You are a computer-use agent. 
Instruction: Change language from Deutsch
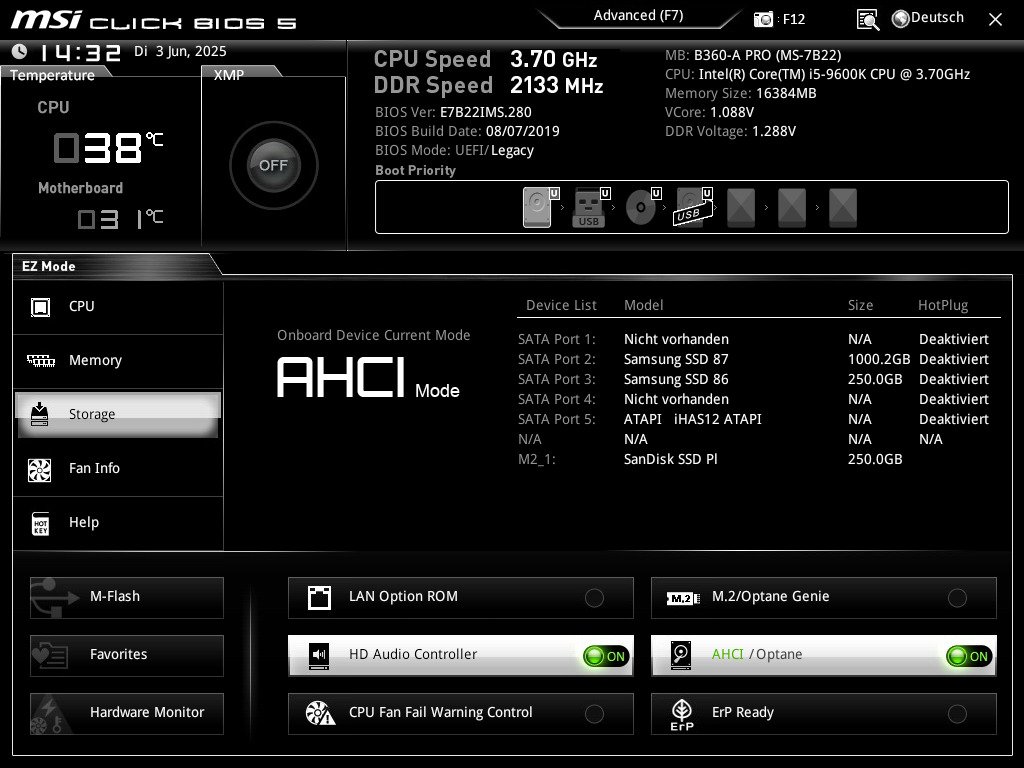coord(937,18)
